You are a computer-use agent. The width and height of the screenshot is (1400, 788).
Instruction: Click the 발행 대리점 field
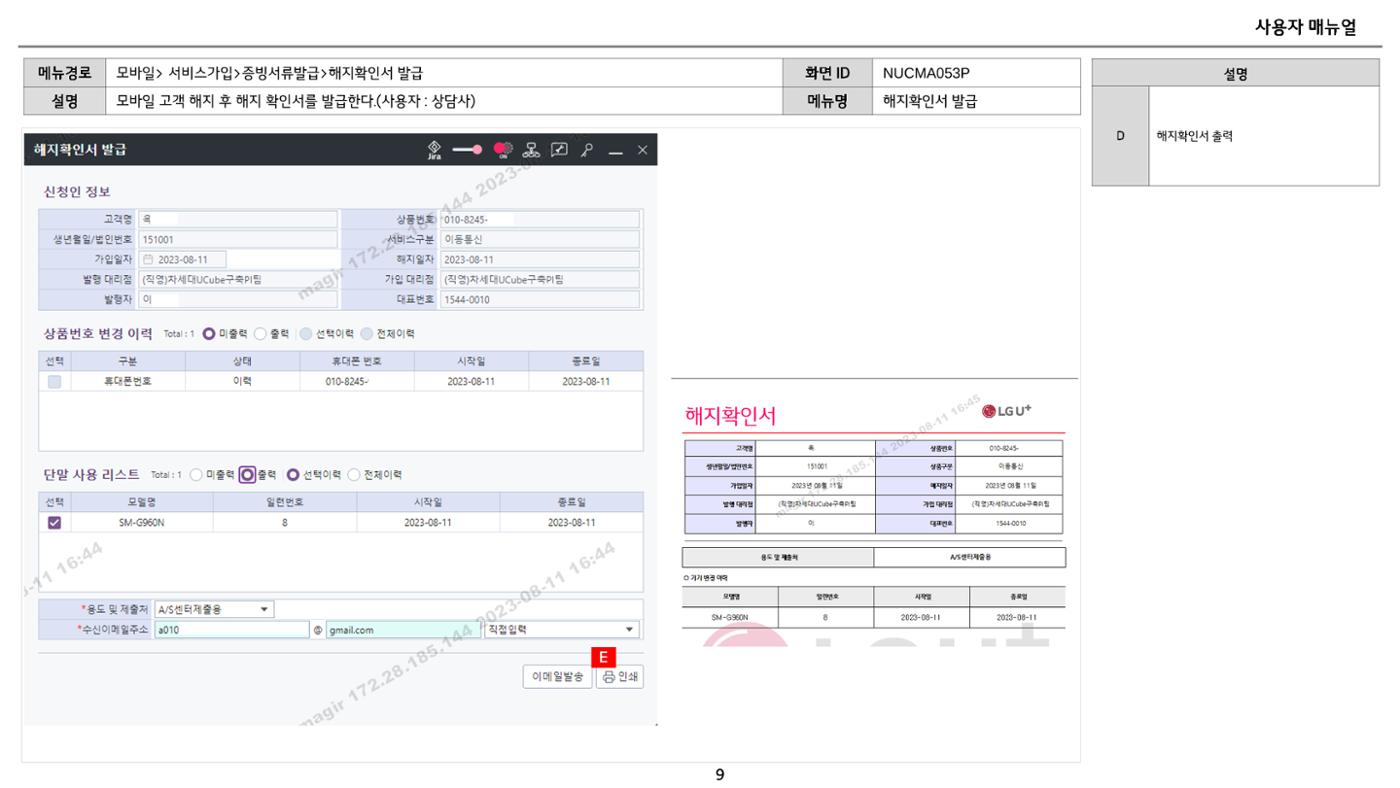(238, 279)
